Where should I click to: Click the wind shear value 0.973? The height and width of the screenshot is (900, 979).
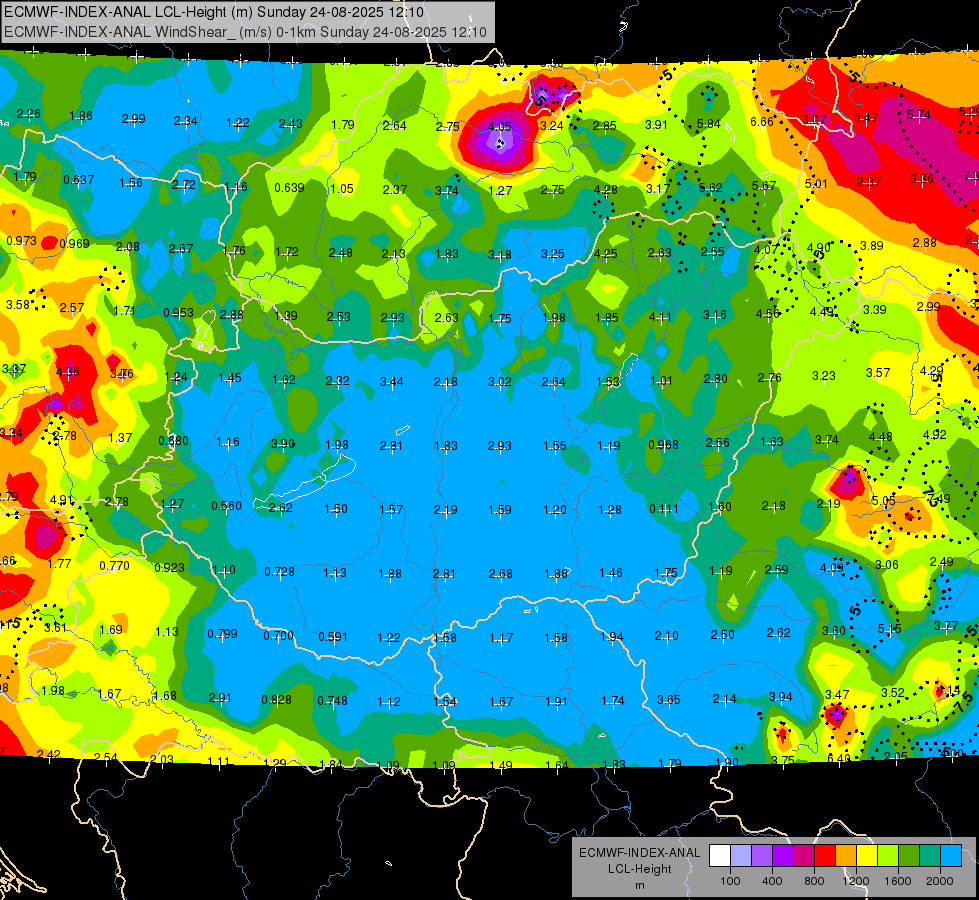[21, 240]
